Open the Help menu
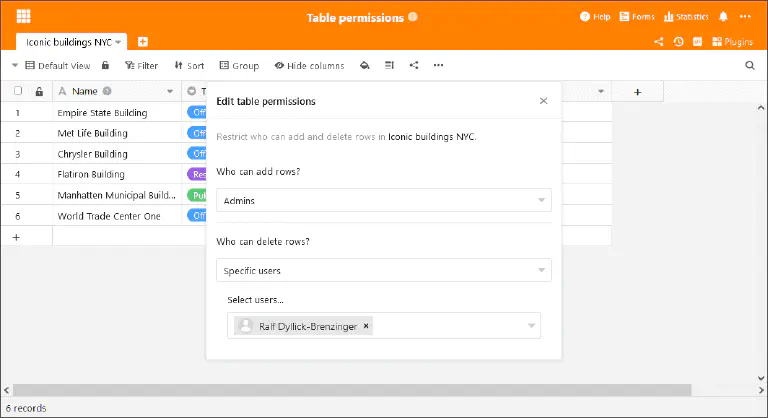This screenshot has width=768, height=418. point(595,17)
